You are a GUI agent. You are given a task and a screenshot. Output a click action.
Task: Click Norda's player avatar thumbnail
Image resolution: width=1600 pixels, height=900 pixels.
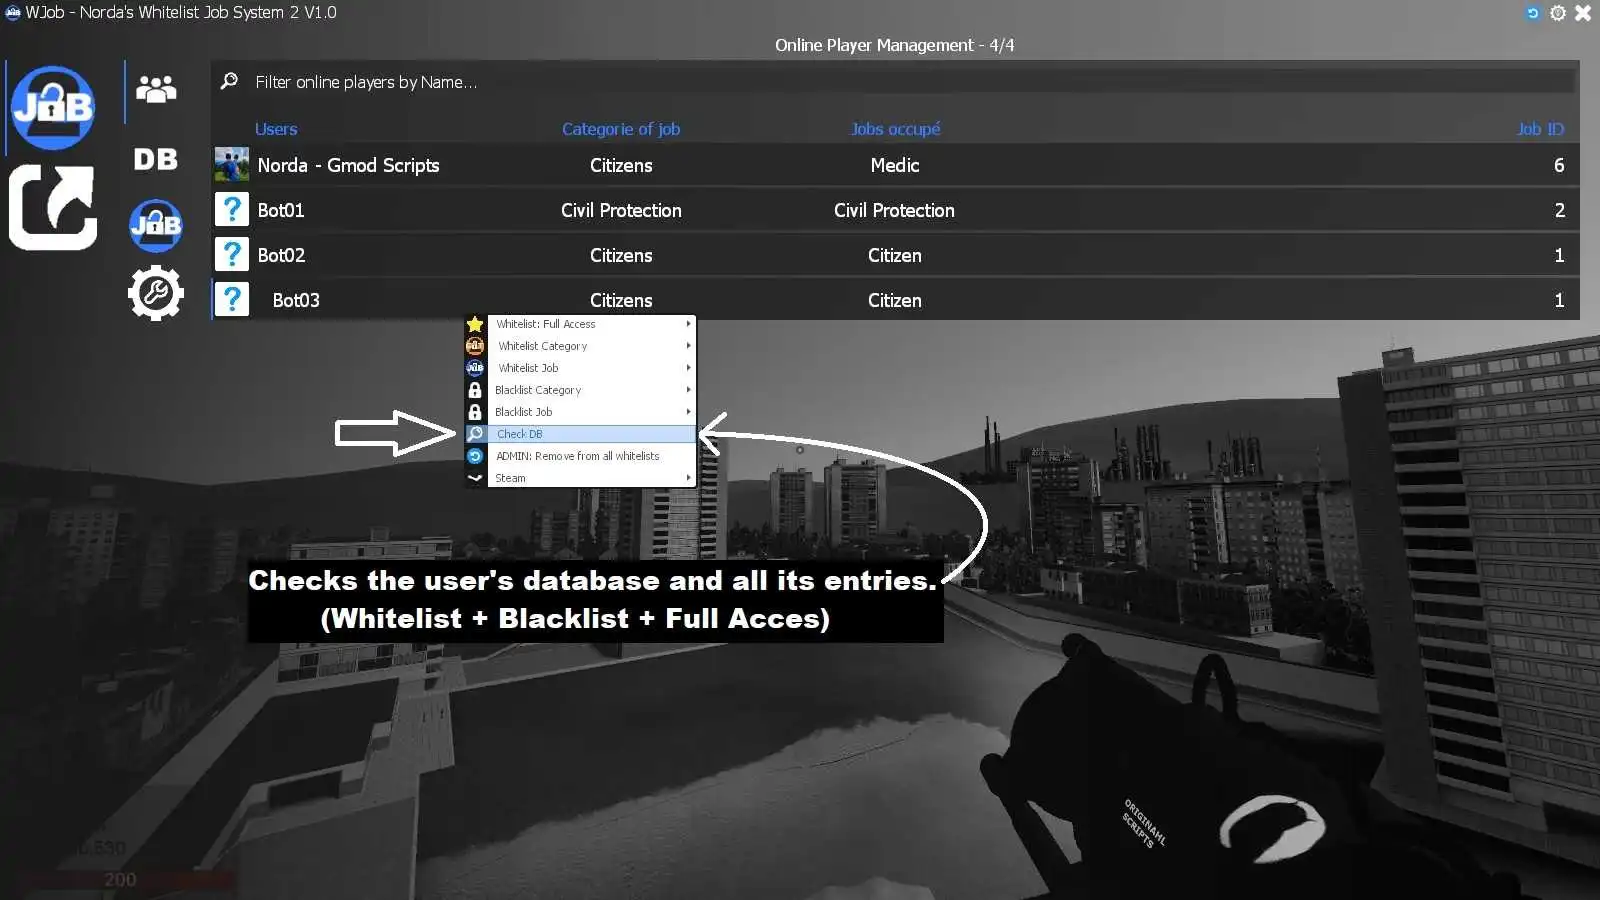(231, 165)
